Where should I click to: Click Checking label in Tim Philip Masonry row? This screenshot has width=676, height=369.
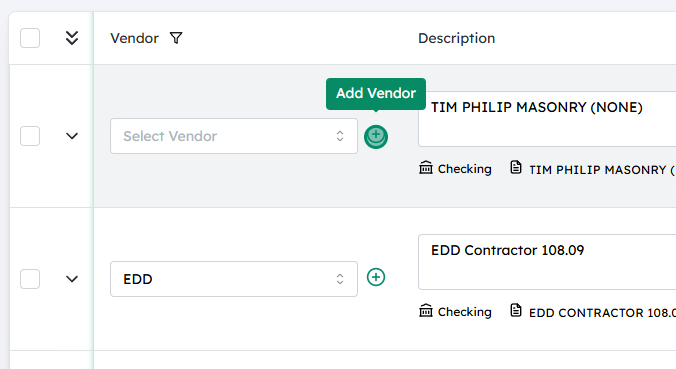click(x=465, y=169)
